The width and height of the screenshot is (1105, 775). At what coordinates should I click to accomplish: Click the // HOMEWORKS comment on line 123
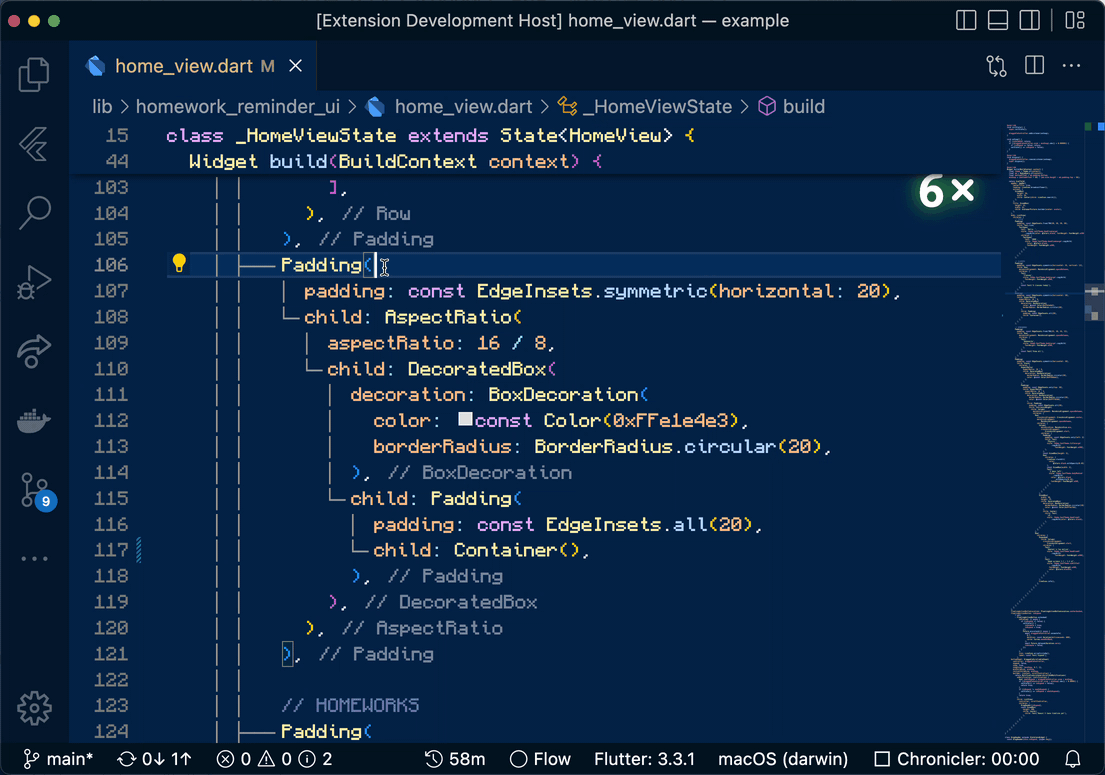coord(350,705)
